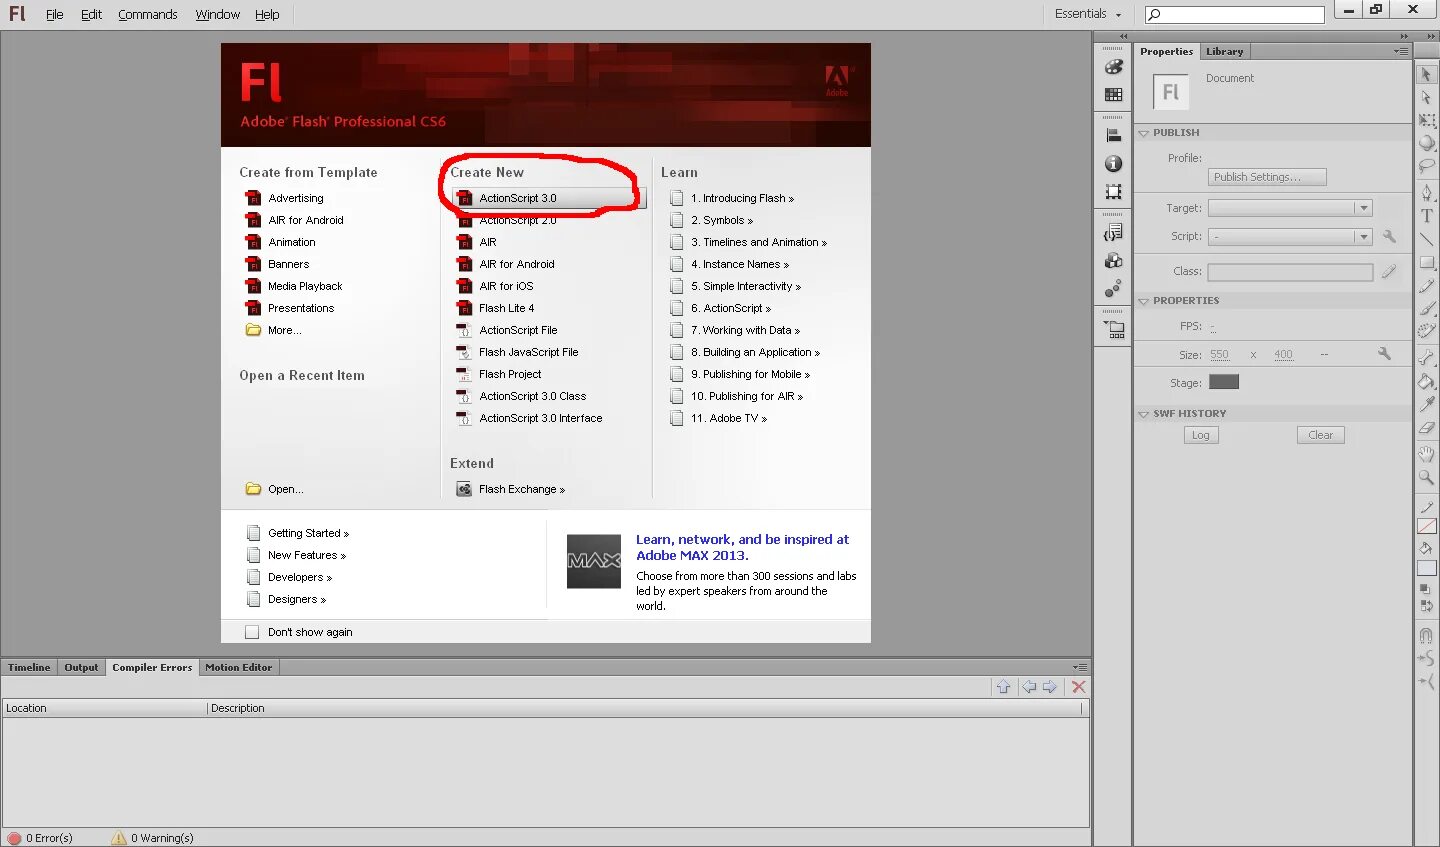Open the Code Snippets panel icon

(1113, 233)
